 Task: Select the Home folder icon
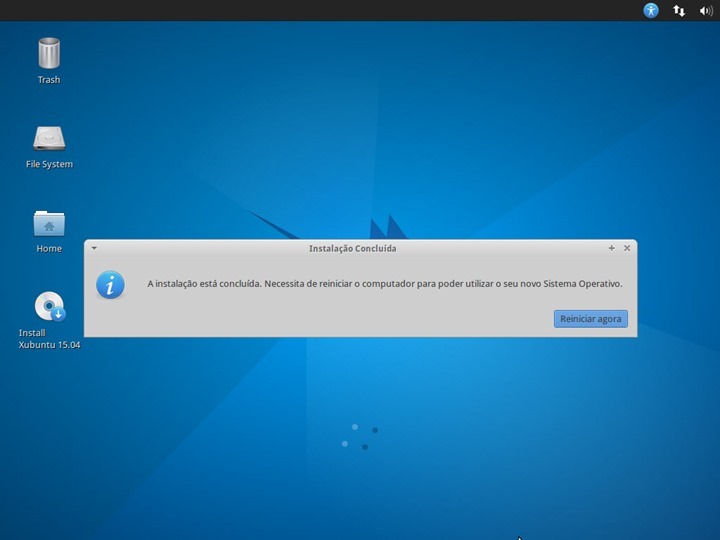(x=49, y=224)
